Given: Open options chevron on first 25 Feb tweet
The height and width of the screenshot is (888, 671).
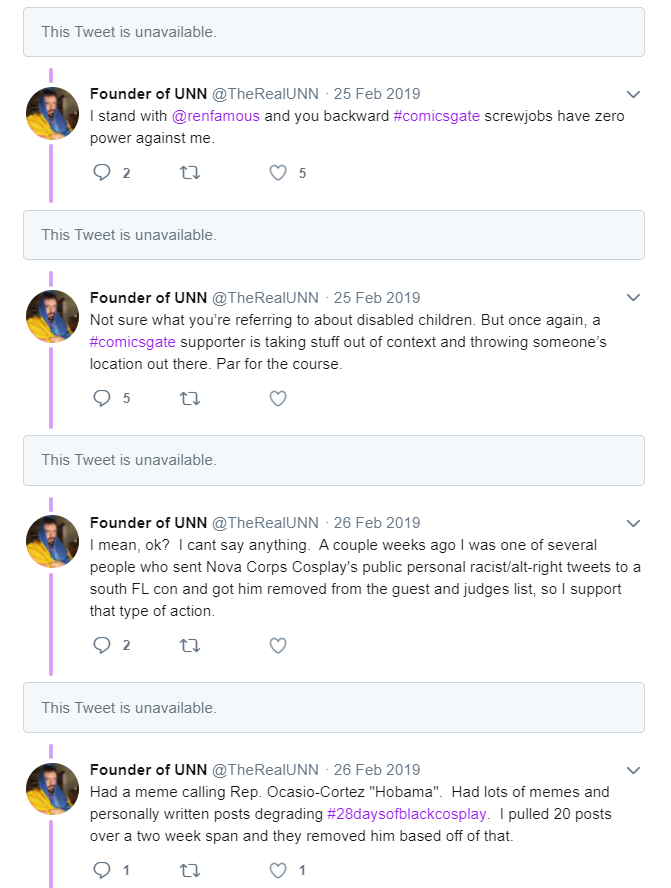Looking at the screenshot, I should (633, 94).
